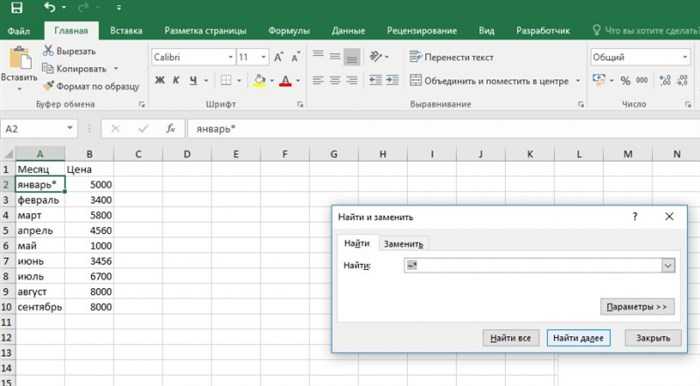
Task: Click the insert function fx icon
Action: [171, 129]
